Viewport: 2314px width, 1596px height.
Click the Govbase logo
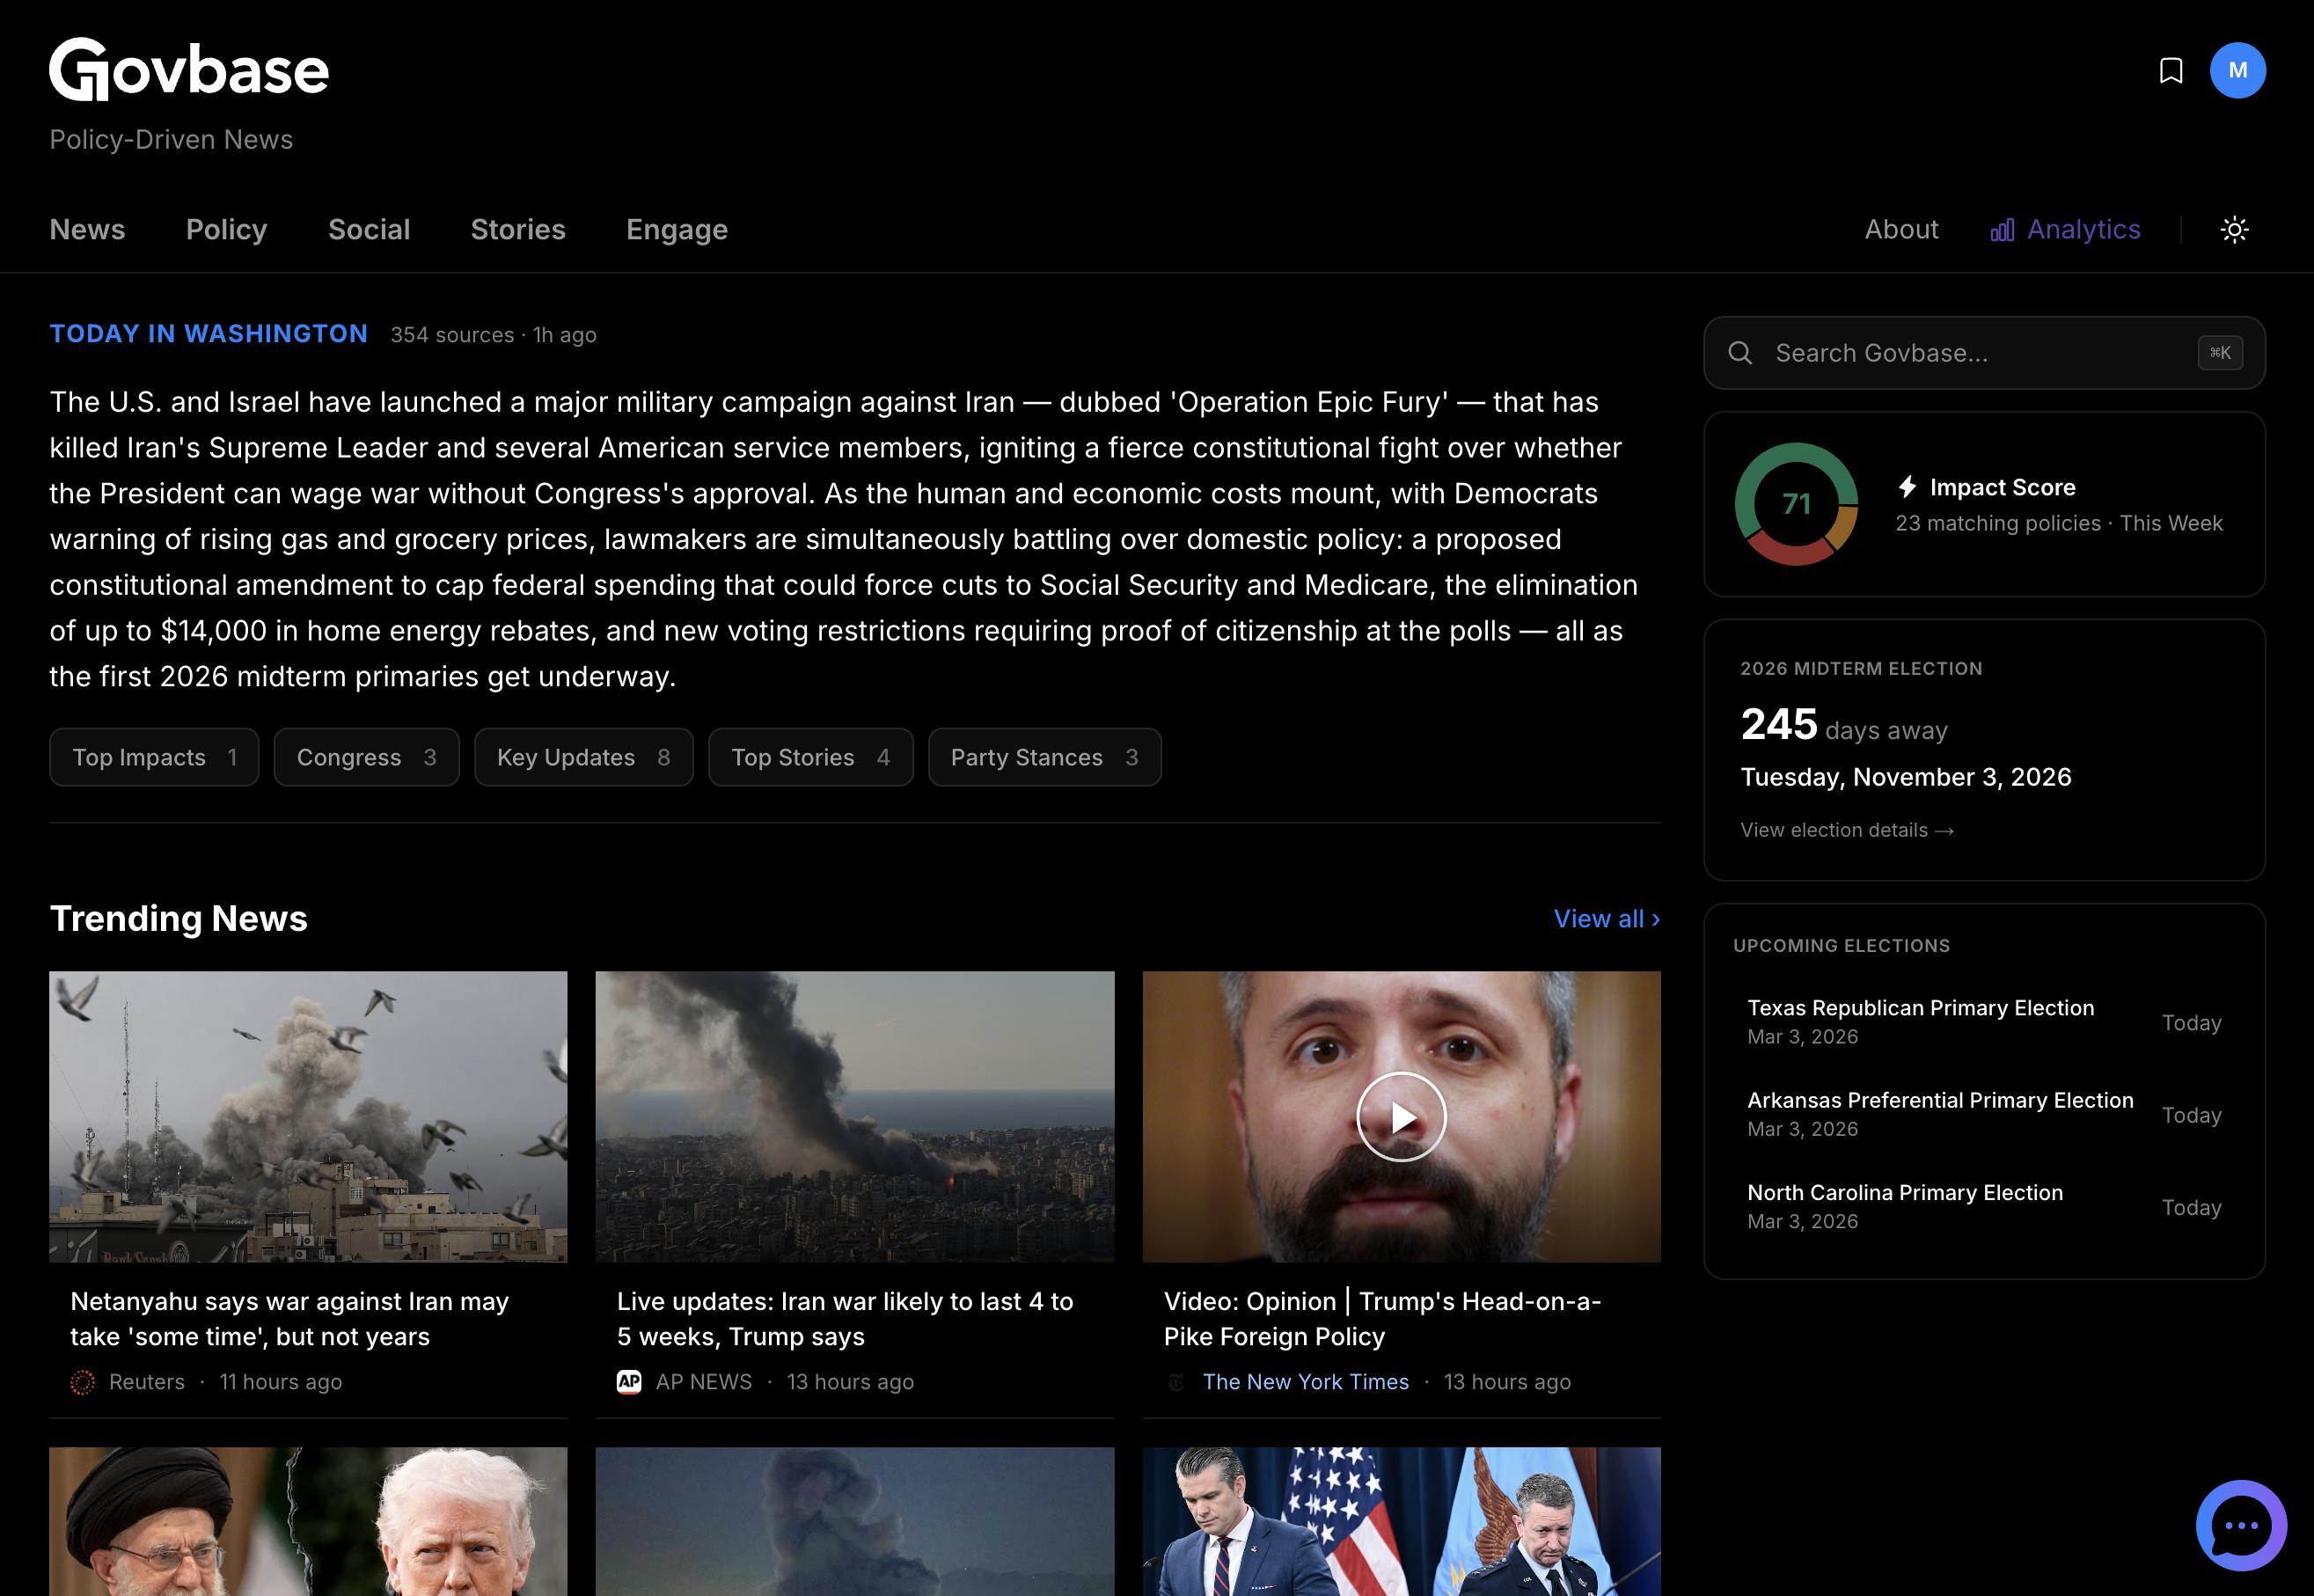(189, 69)
